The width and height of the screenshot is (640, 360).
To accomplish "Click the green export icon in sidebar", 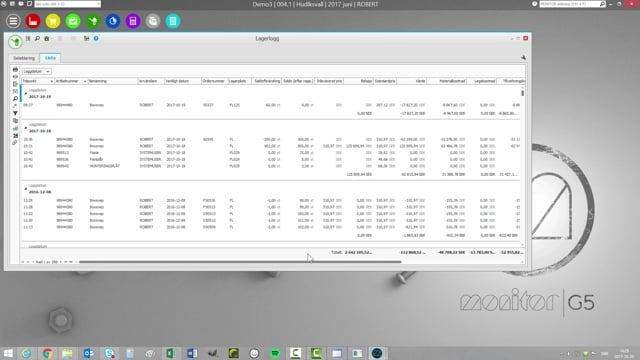I will pyautogui.click(x=15, y=84).
